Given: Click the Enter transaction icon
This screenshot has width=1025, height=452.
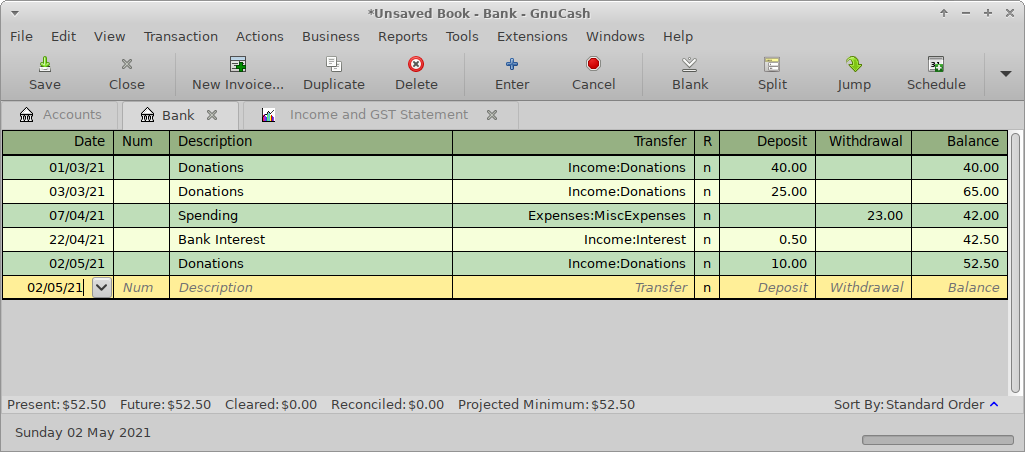Looking at the screenshot, I should (512, 64).
